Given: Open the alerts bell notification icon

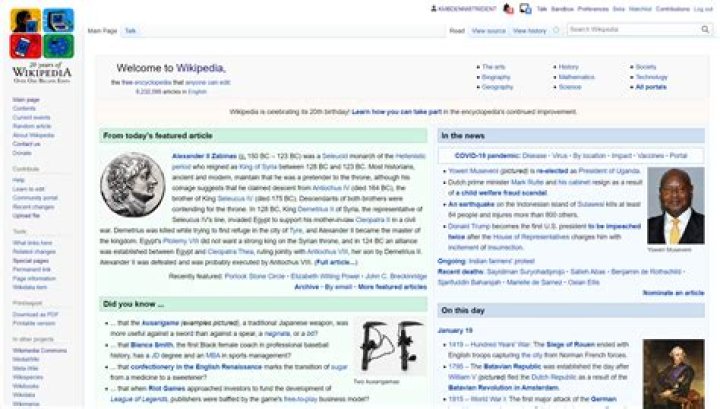Looking at the screenshot, I should pos(508,9).
